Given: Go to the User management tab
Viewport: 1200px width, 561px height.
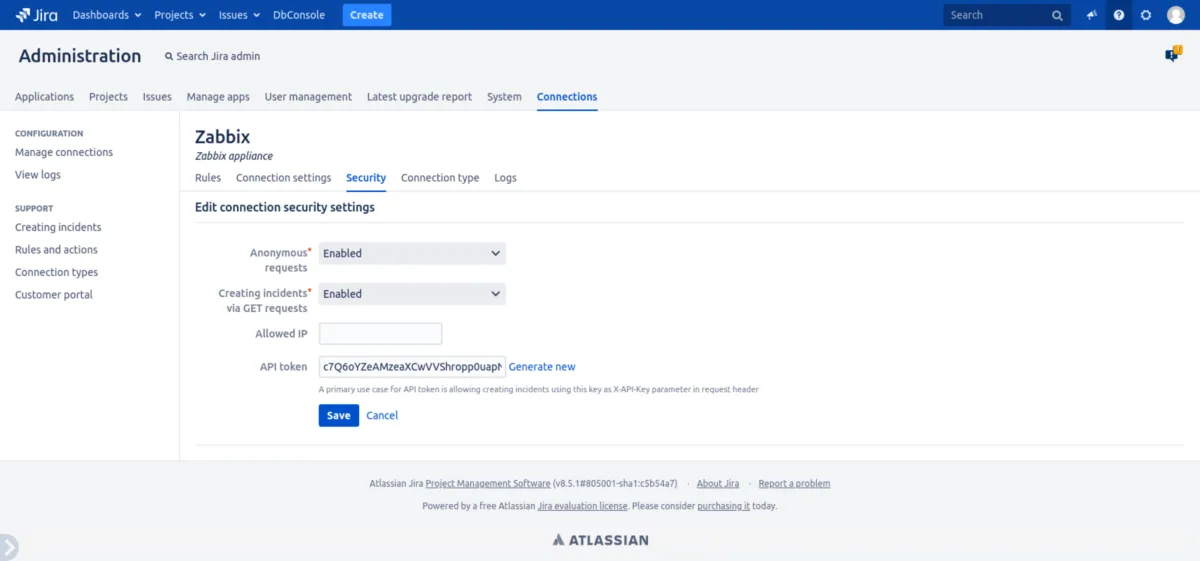Looking at the screenshot, I should click(308, 97).
